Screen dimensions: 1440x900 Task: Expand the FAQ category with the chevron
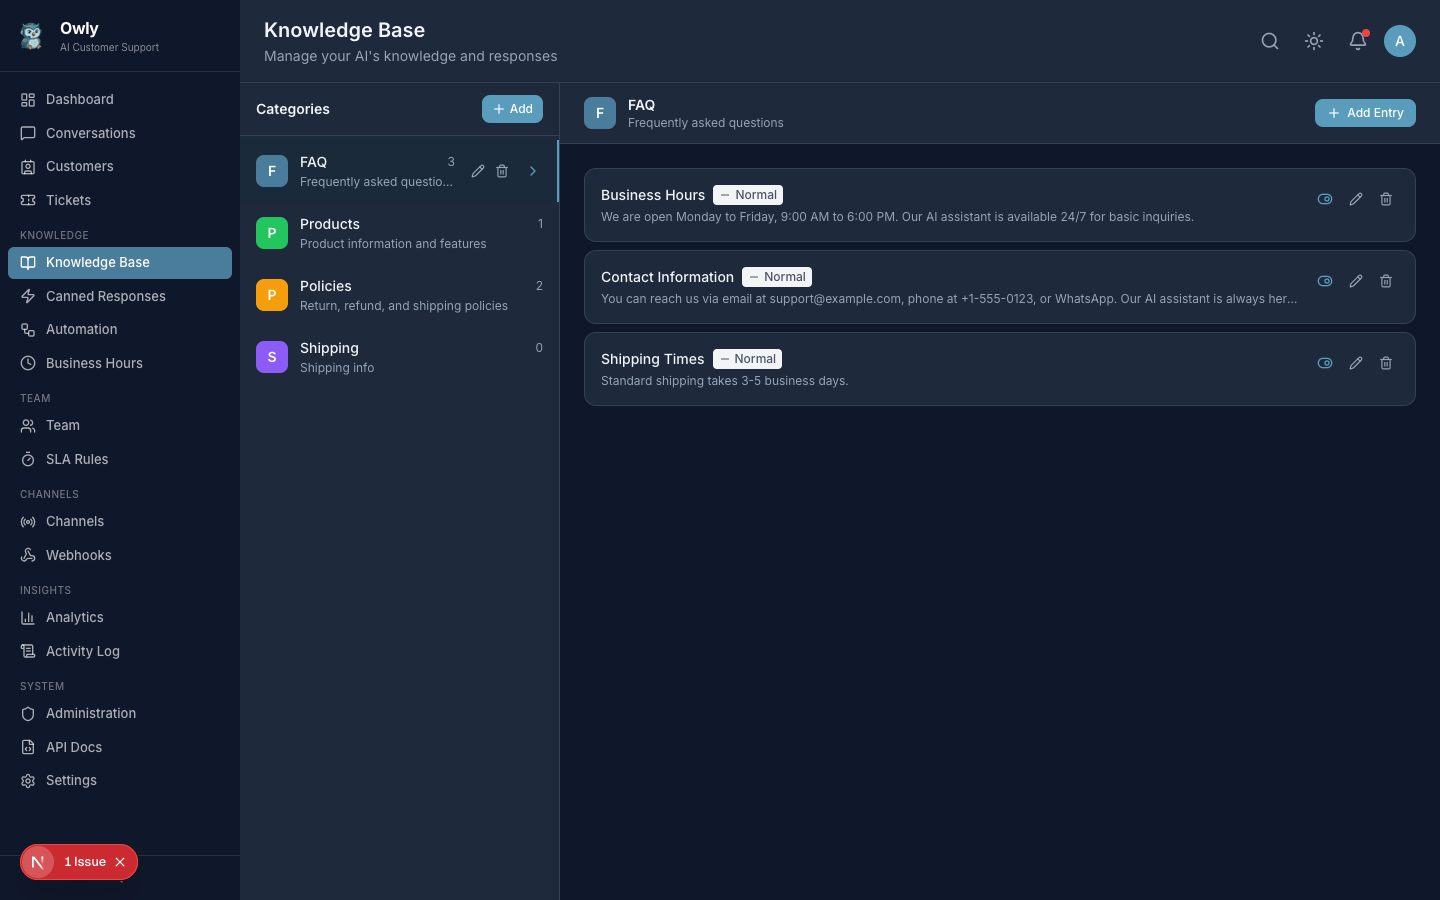point(533,171)
